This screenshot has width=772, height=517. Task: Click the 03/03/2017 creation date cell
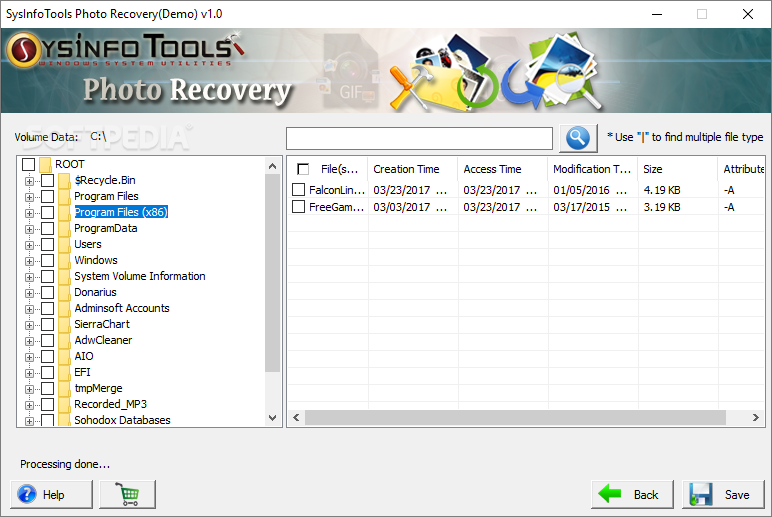click(410, 207)
